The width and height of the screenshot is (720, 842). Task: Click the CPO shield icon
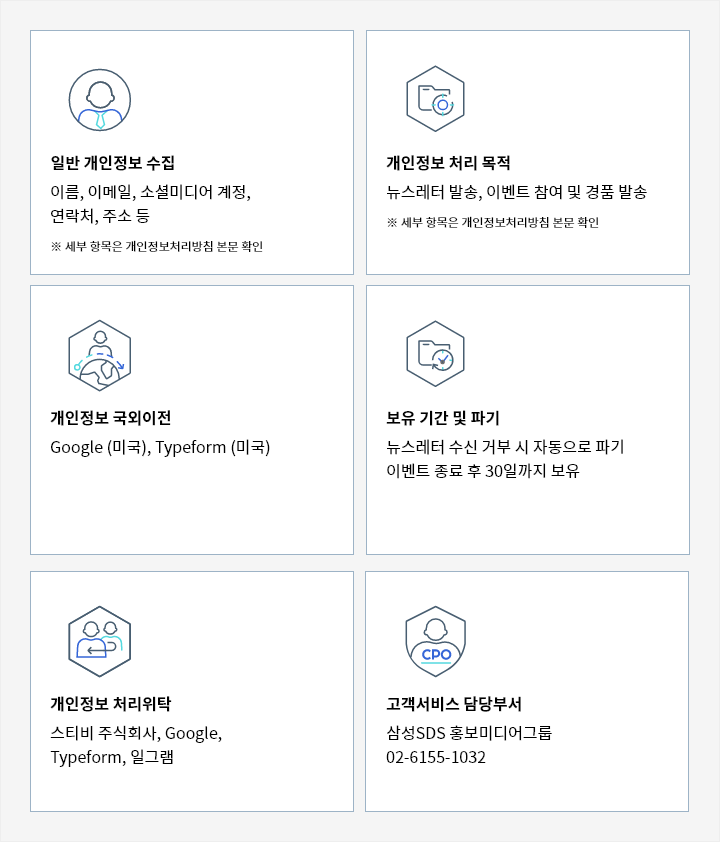(435, 641)
